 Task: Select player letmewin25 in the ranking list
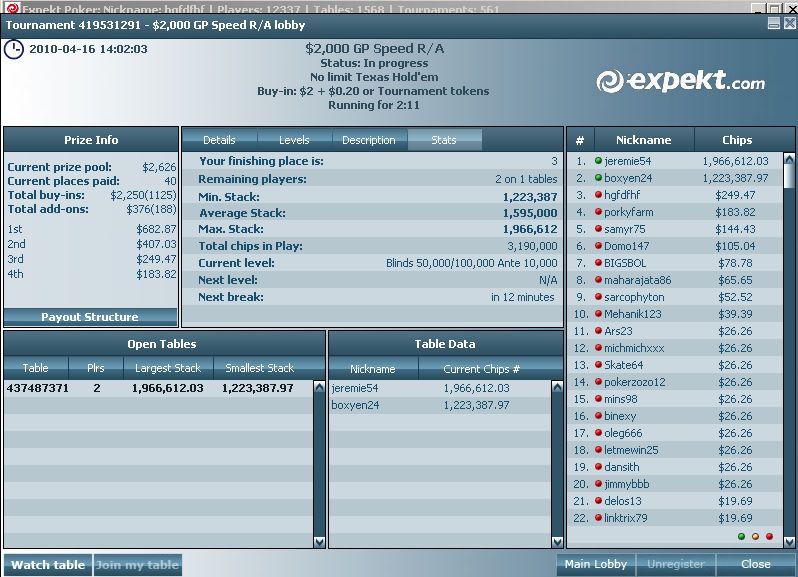click(675, 450)
